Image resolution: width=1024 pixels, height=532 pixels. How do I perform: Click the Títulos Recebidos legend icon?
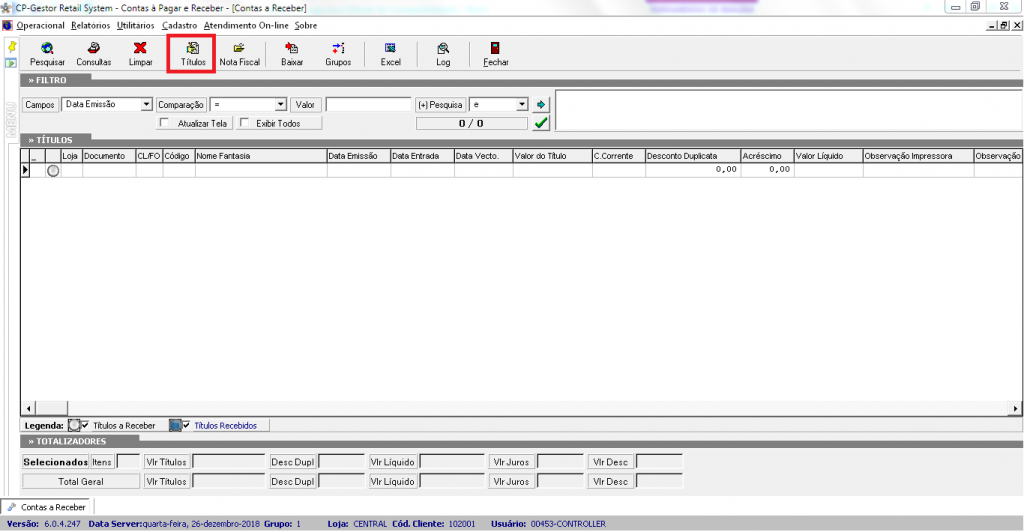tap(175, 426)
